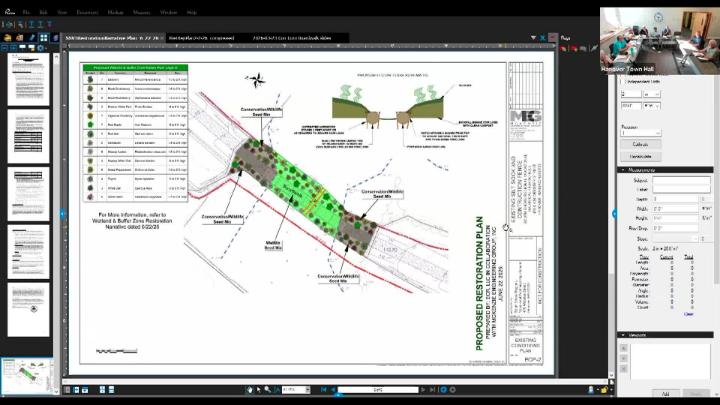Click the Calibrate button
The image size is (720, 405).
[641, 144]
